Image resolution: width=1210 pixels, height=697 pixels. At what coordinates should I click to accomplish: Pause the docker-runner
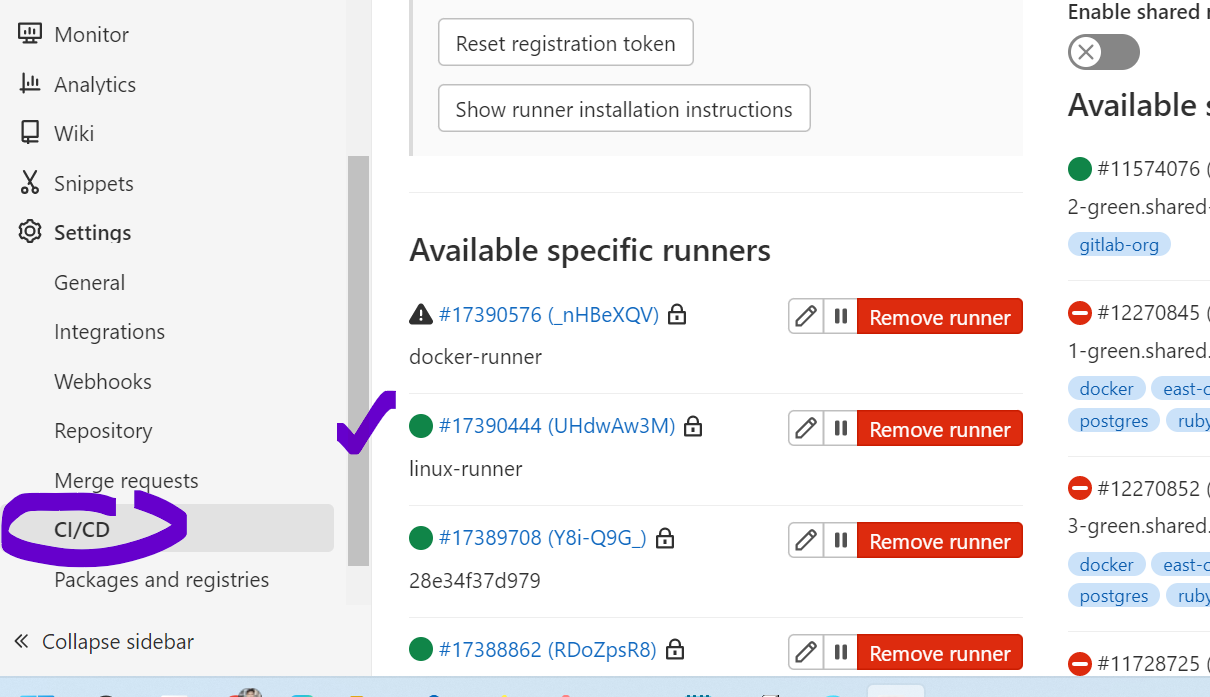pyautogui.click(x=840, y=316)
